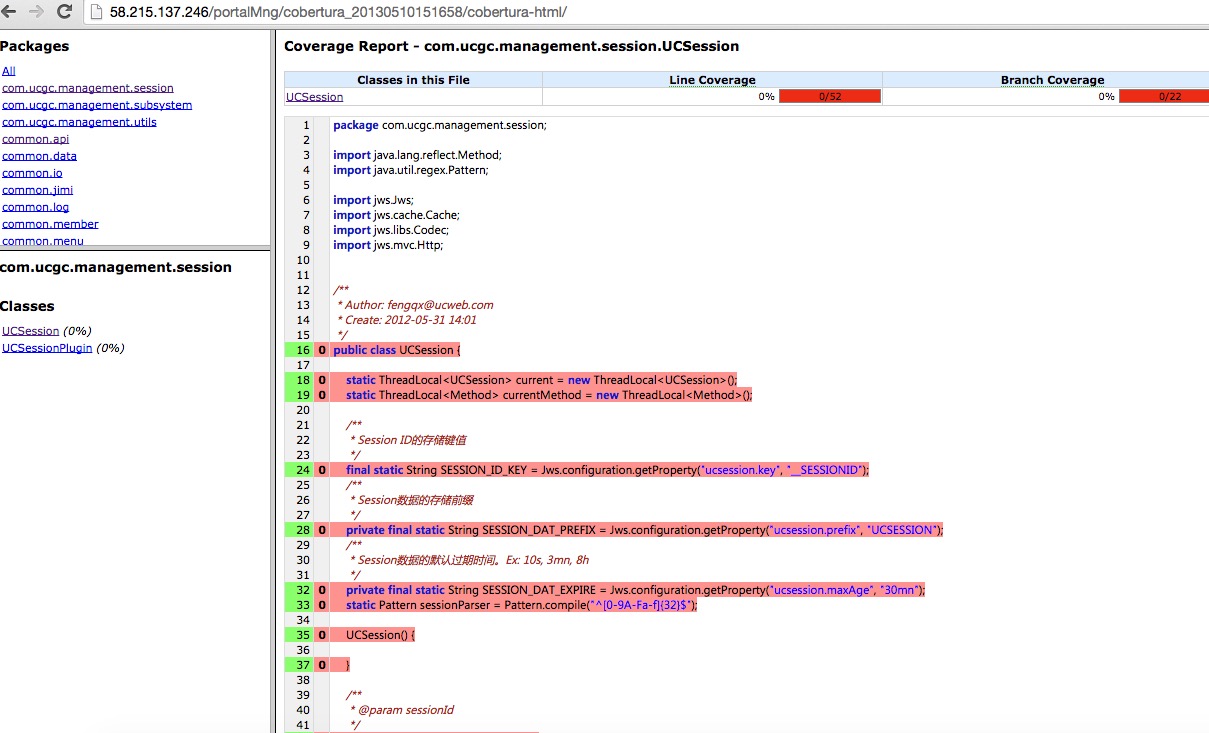Click the page icon in address bar
The width and height of the screenshot is (1209, 733).
click(x=96, y=12)
